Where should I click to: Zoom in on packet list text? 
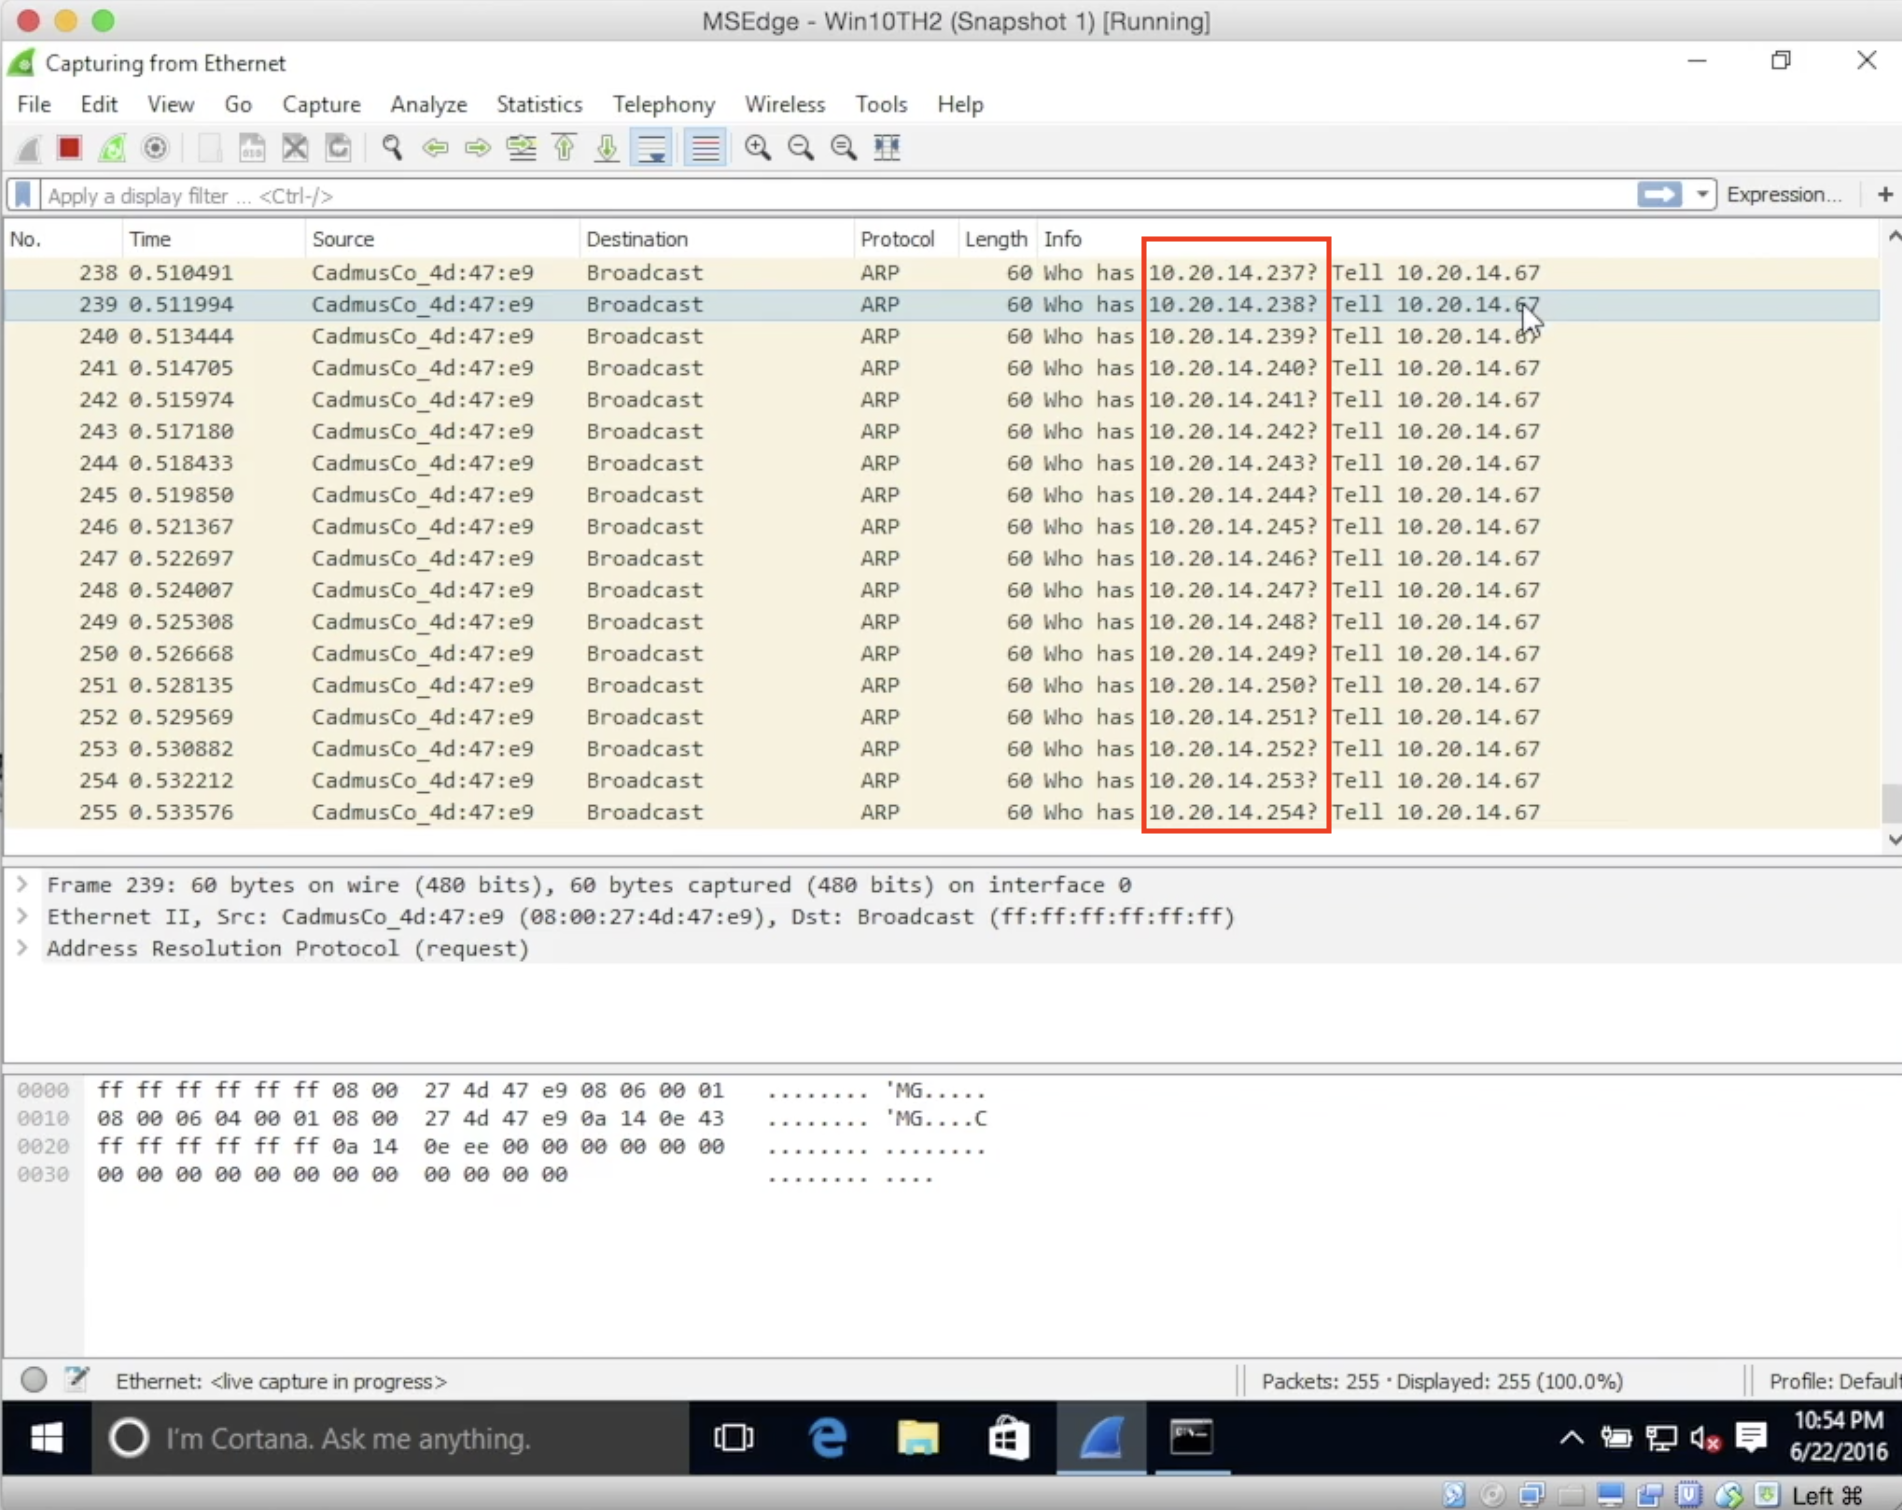click(x=758, y=148)
